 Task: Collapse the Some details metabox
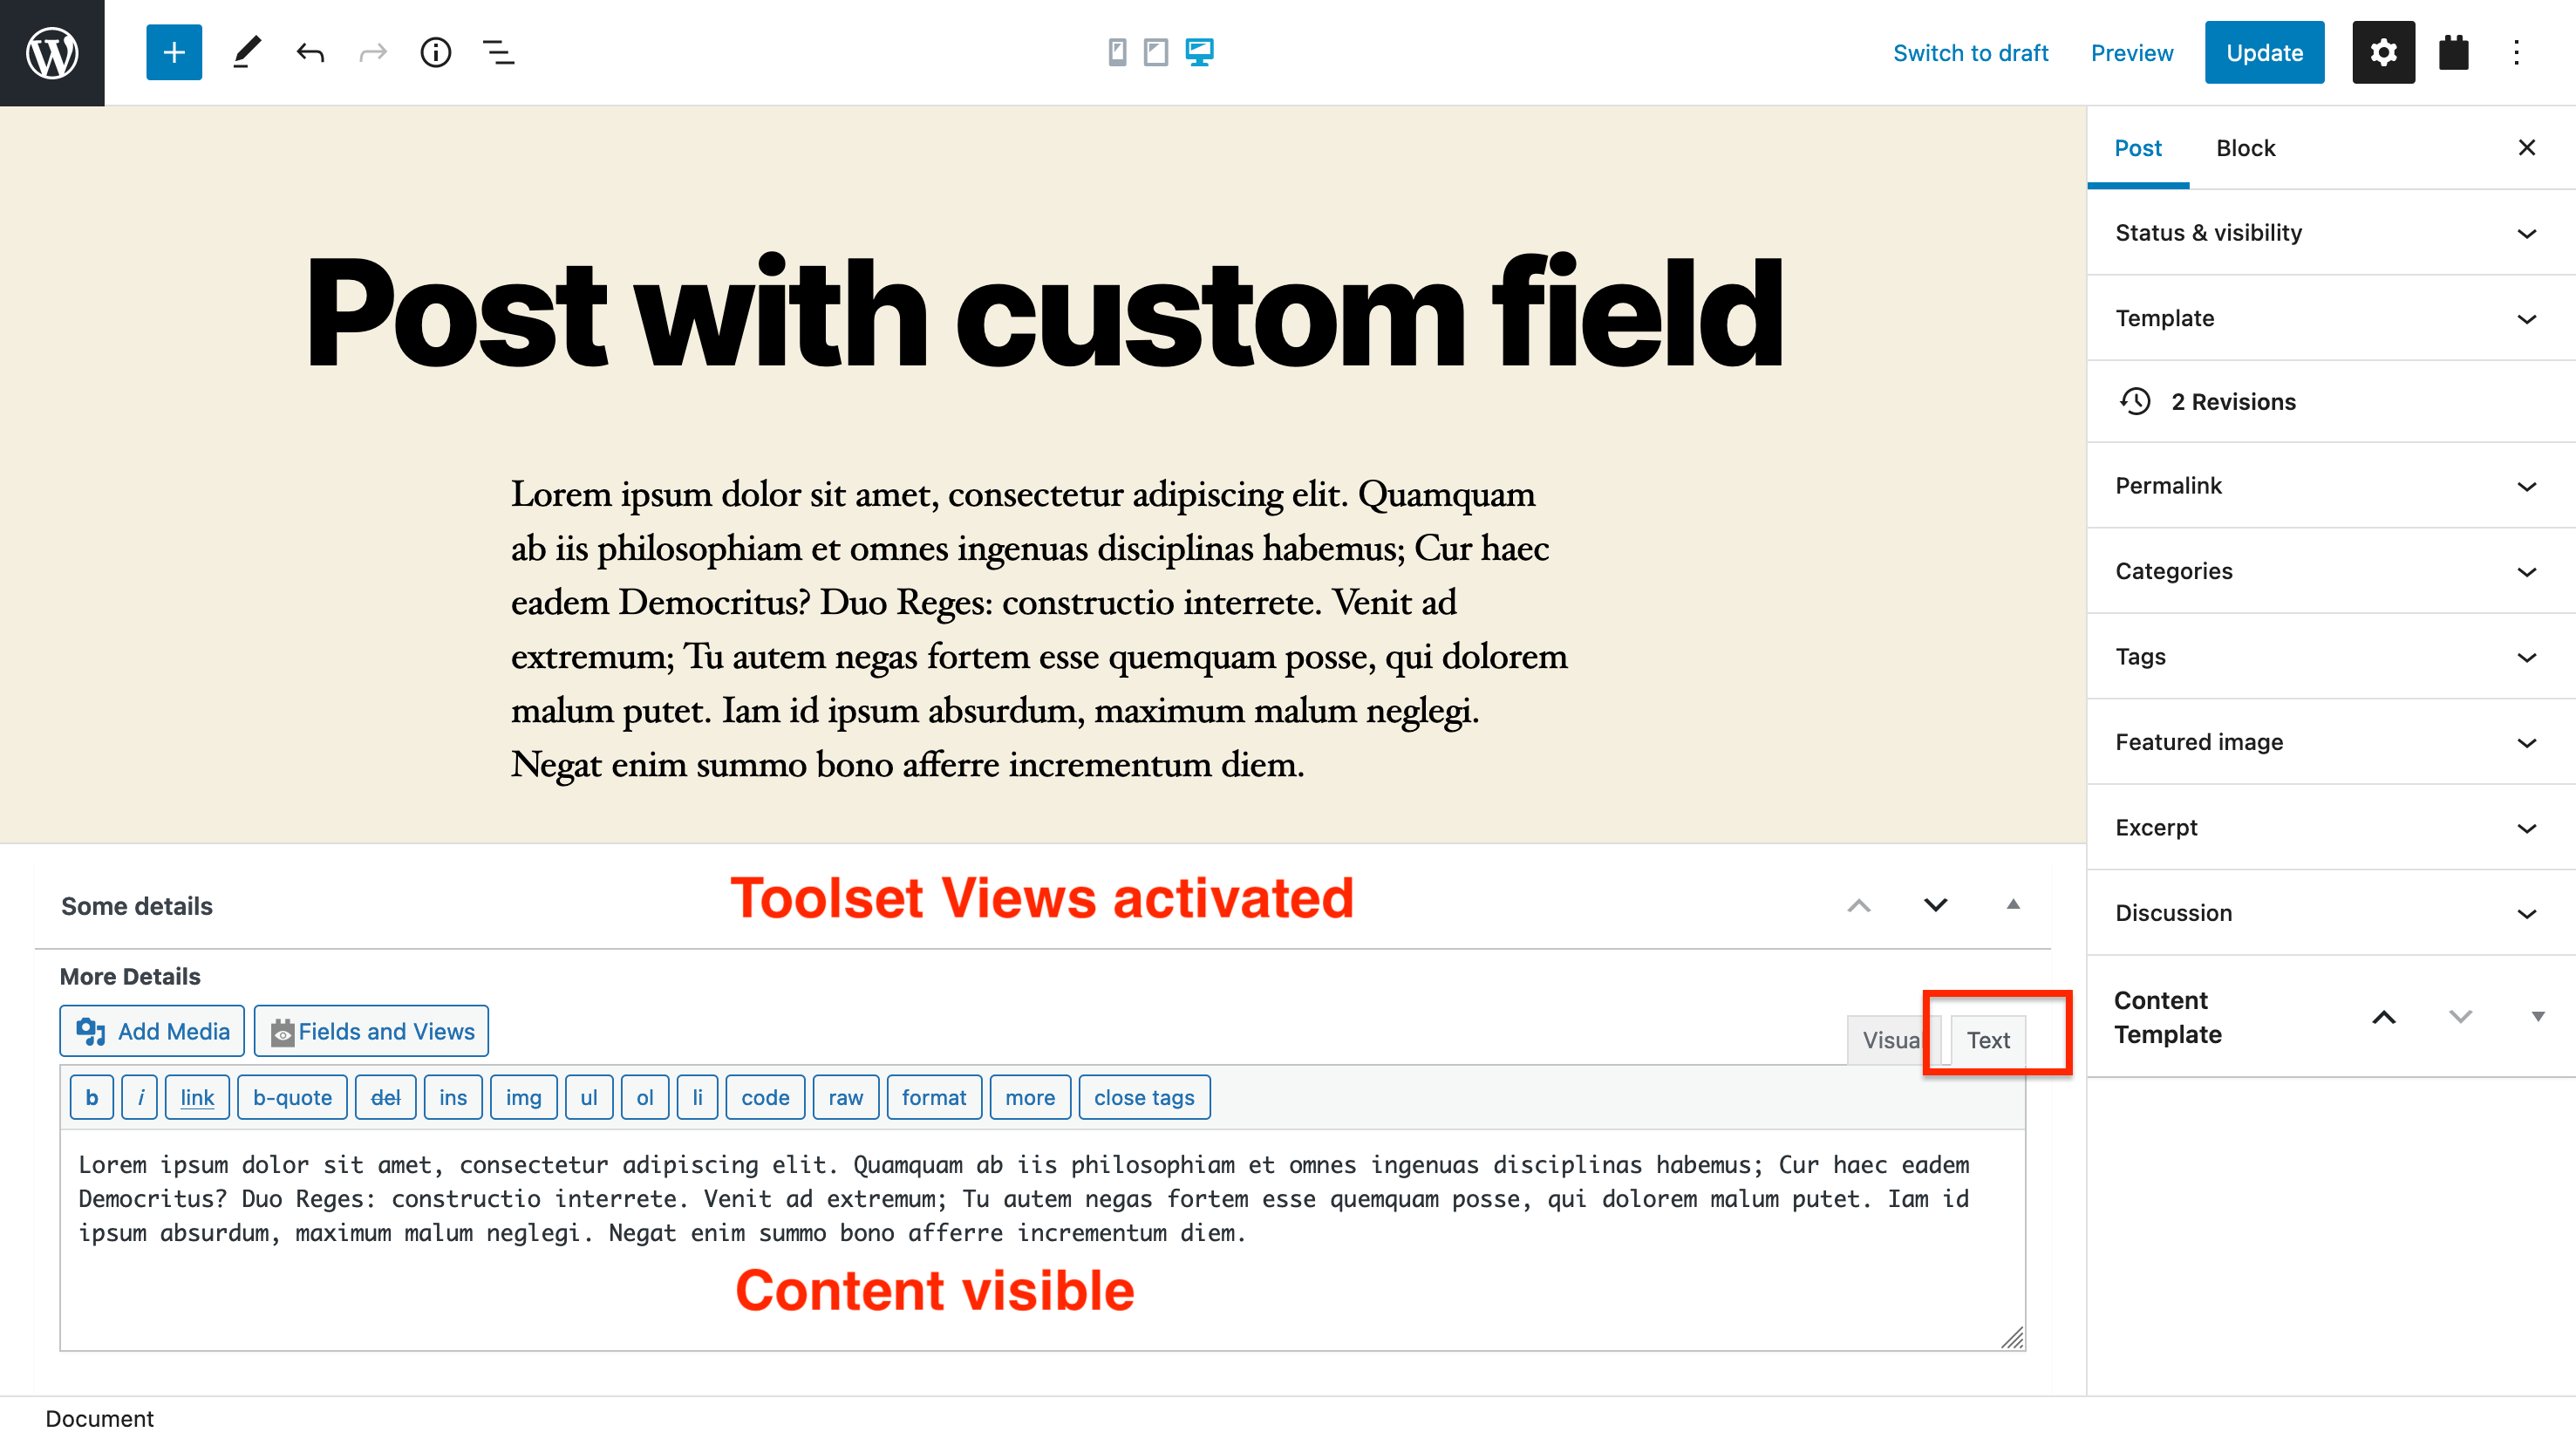(2013, 904)
